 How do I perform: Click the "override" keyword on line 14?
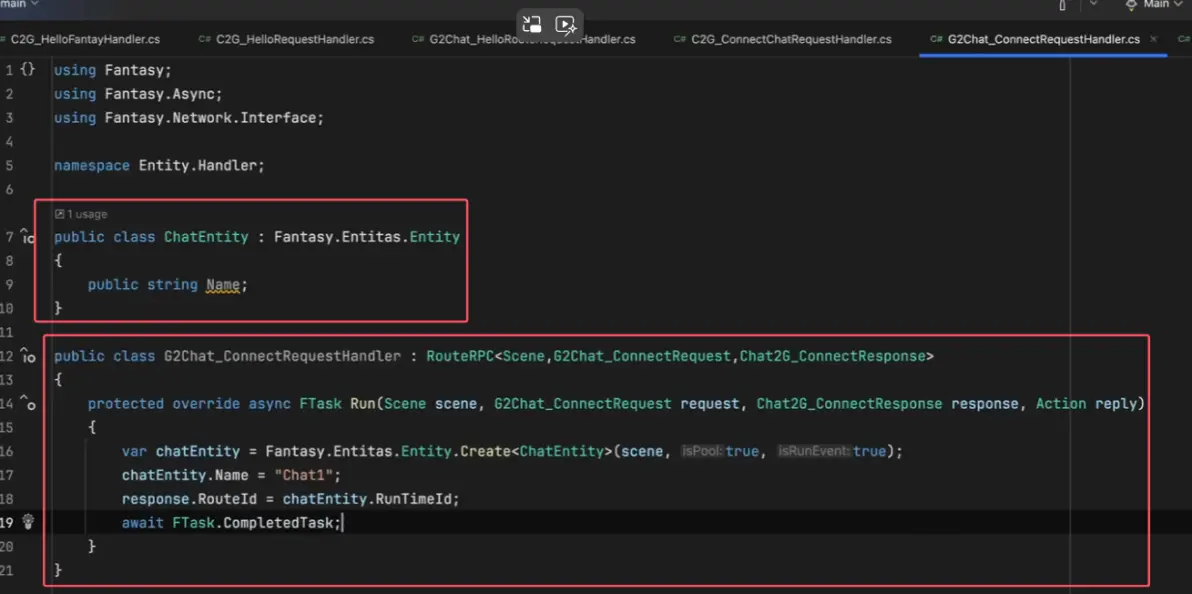coord(206,404)
